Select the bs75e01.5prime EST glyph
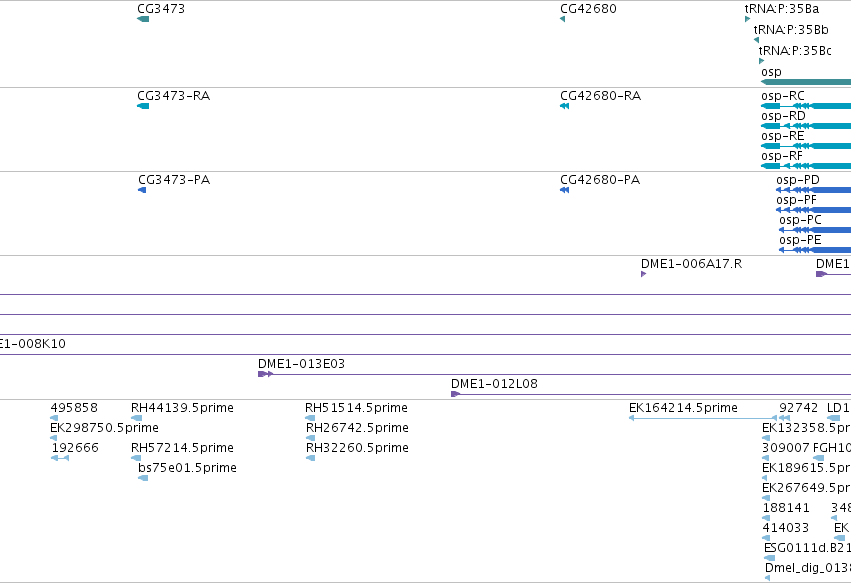 [143, 478]
